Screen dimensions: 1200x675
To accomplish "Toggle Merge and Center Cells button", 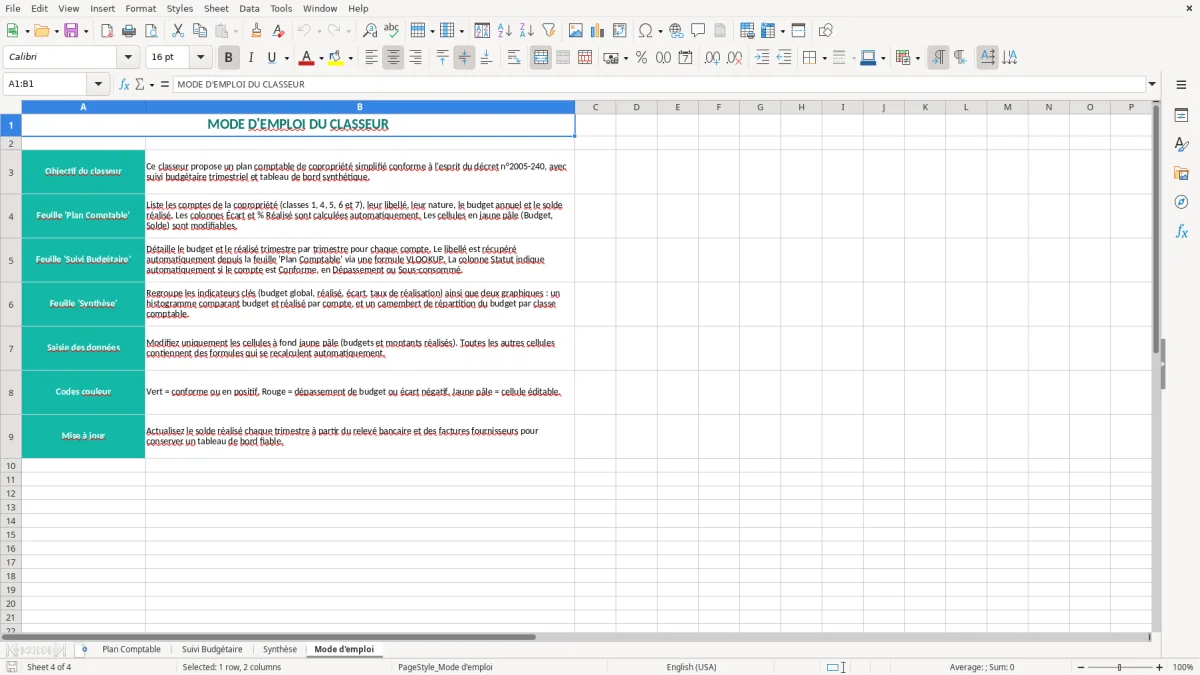I will tap(541, 58).
